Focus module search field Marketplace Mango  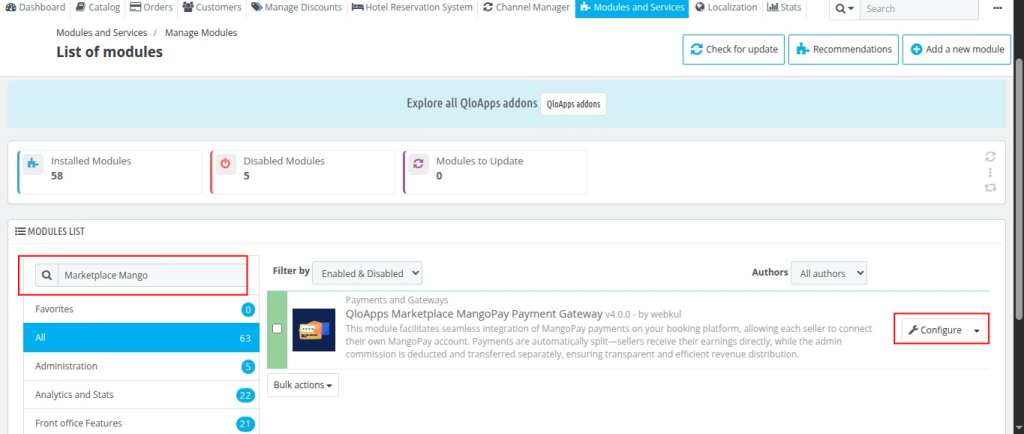coord(152,275)
